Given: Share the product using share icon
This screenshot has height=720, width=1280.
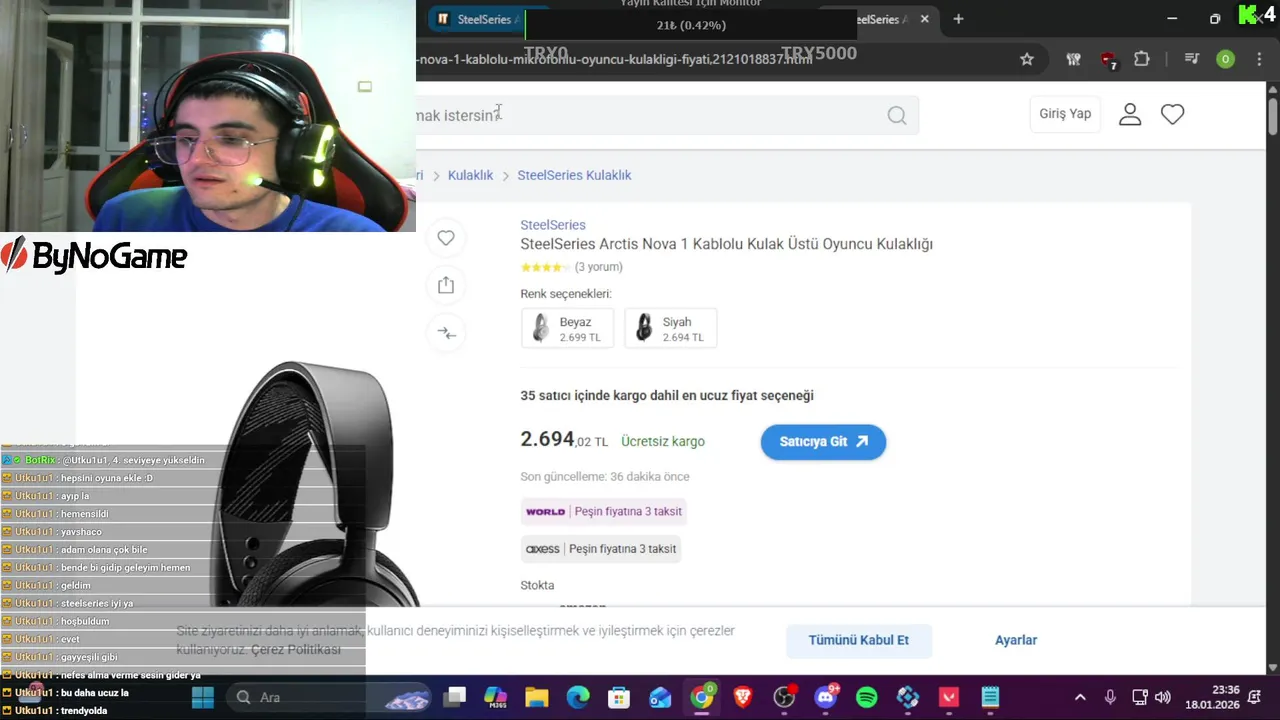Looking at the screenshot, I should (446, 286).
